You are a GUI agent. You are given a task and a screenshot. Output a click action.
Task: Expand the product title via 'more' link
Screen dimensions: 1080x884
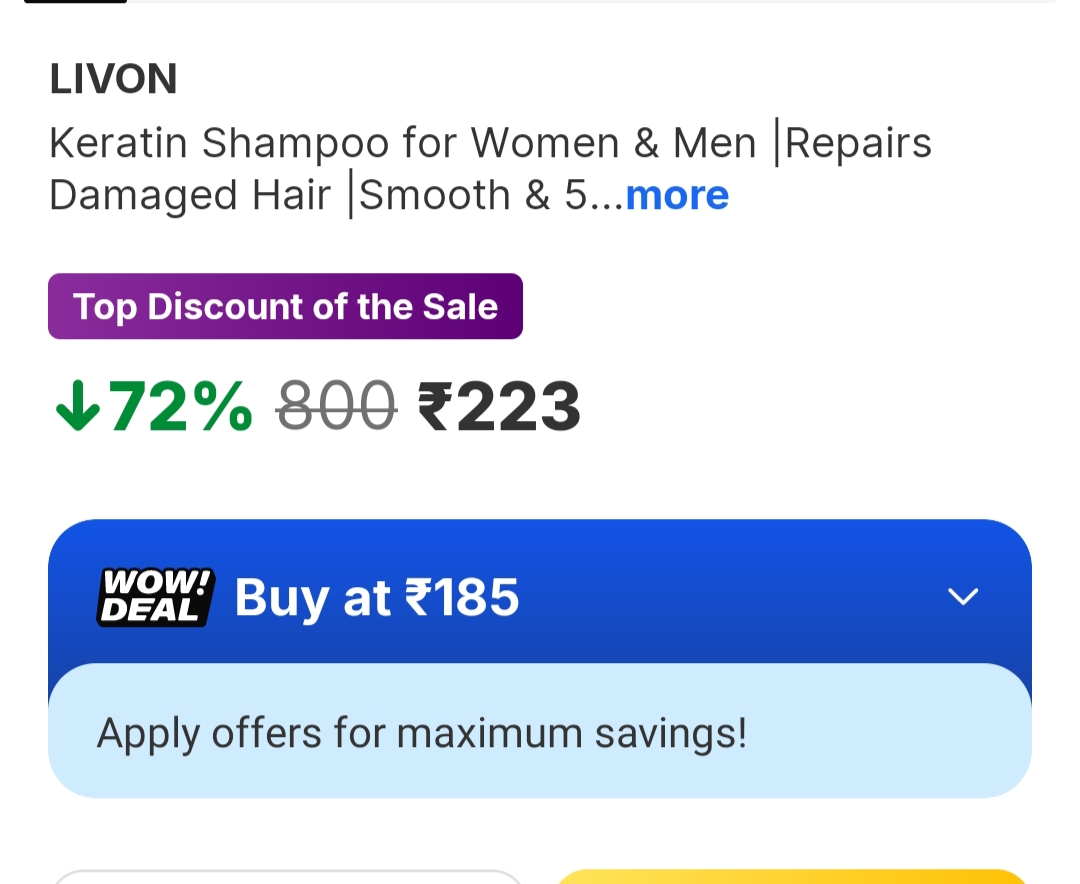point(676,196)
